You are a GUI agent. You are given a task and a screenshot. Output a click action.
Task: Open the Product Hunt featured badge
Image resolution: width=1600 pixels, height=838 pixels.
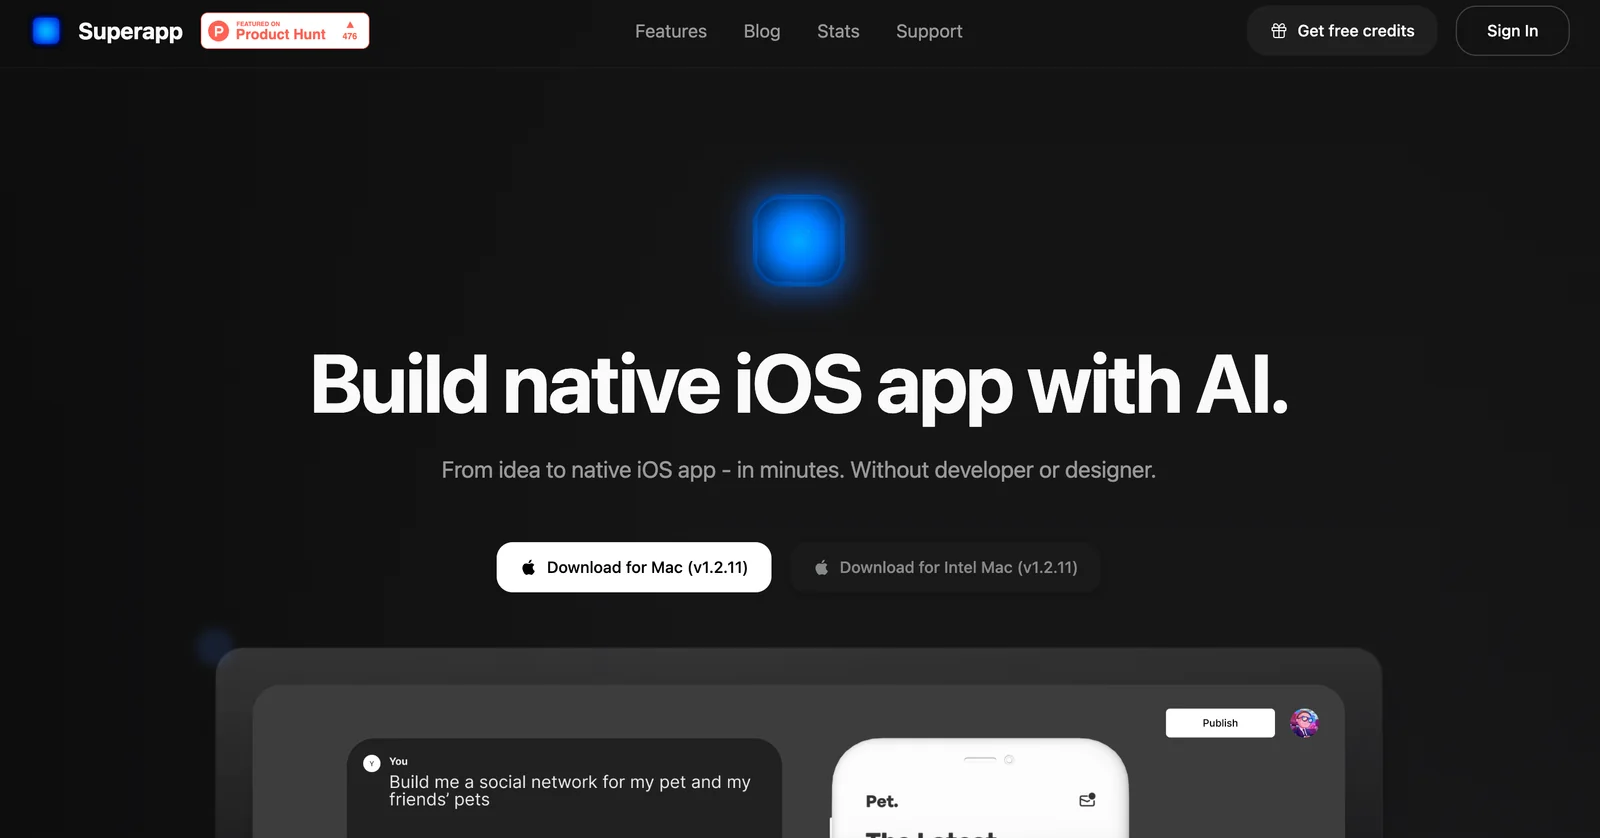(285, 31)
